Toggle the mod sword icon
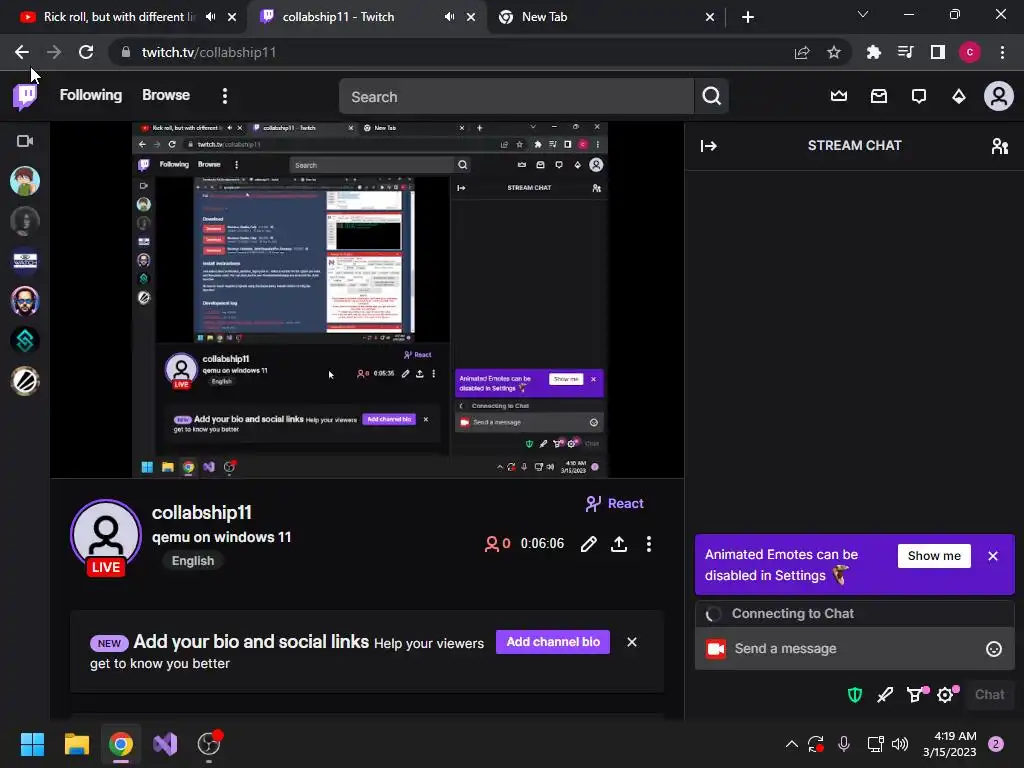This screenshot has height=768, width=1024. click(x=885, y=695)
